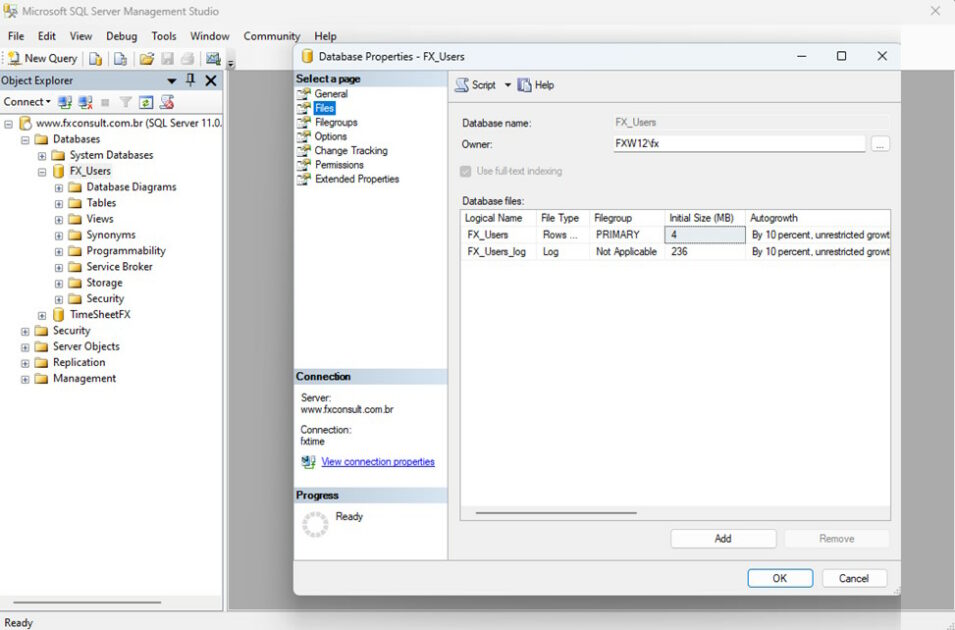Open View connection properties link
Image resolution: width=955 pixels, height=630 pixels.
tap(378, 462)
